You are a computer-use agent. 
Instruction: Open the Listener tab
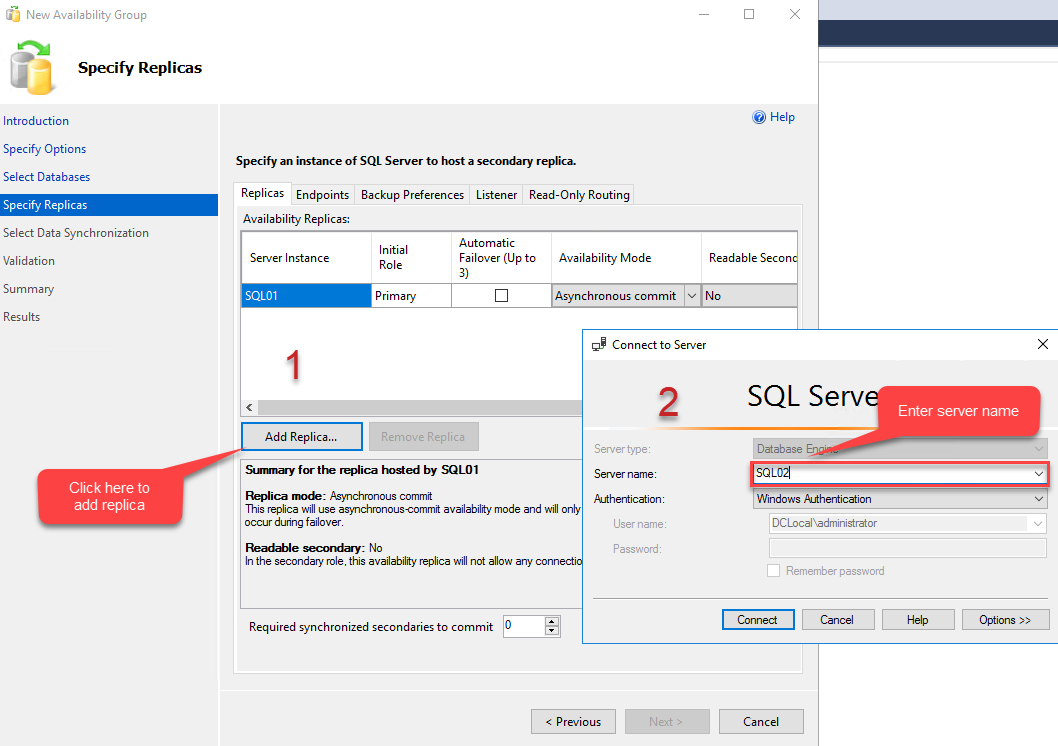click(x=497, y=194)
